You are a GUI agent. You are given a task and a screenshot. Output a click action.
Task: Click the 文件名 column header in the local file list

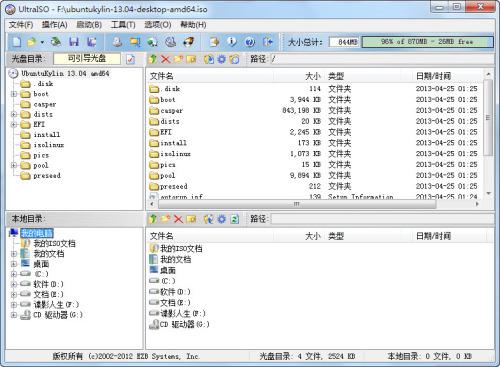click(210, 236)
